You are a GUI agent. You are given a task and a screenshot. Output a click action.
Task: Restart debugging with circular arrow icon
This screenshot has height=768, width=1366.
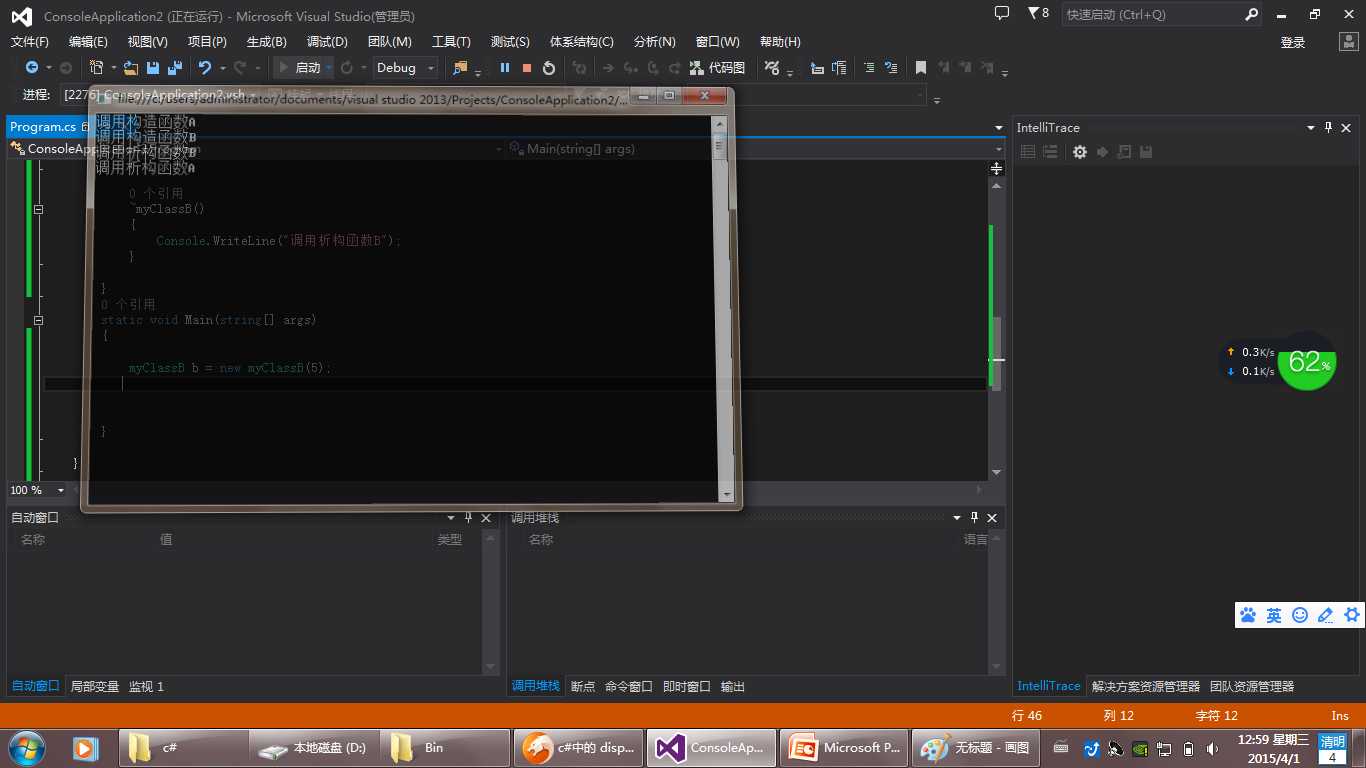549,67
